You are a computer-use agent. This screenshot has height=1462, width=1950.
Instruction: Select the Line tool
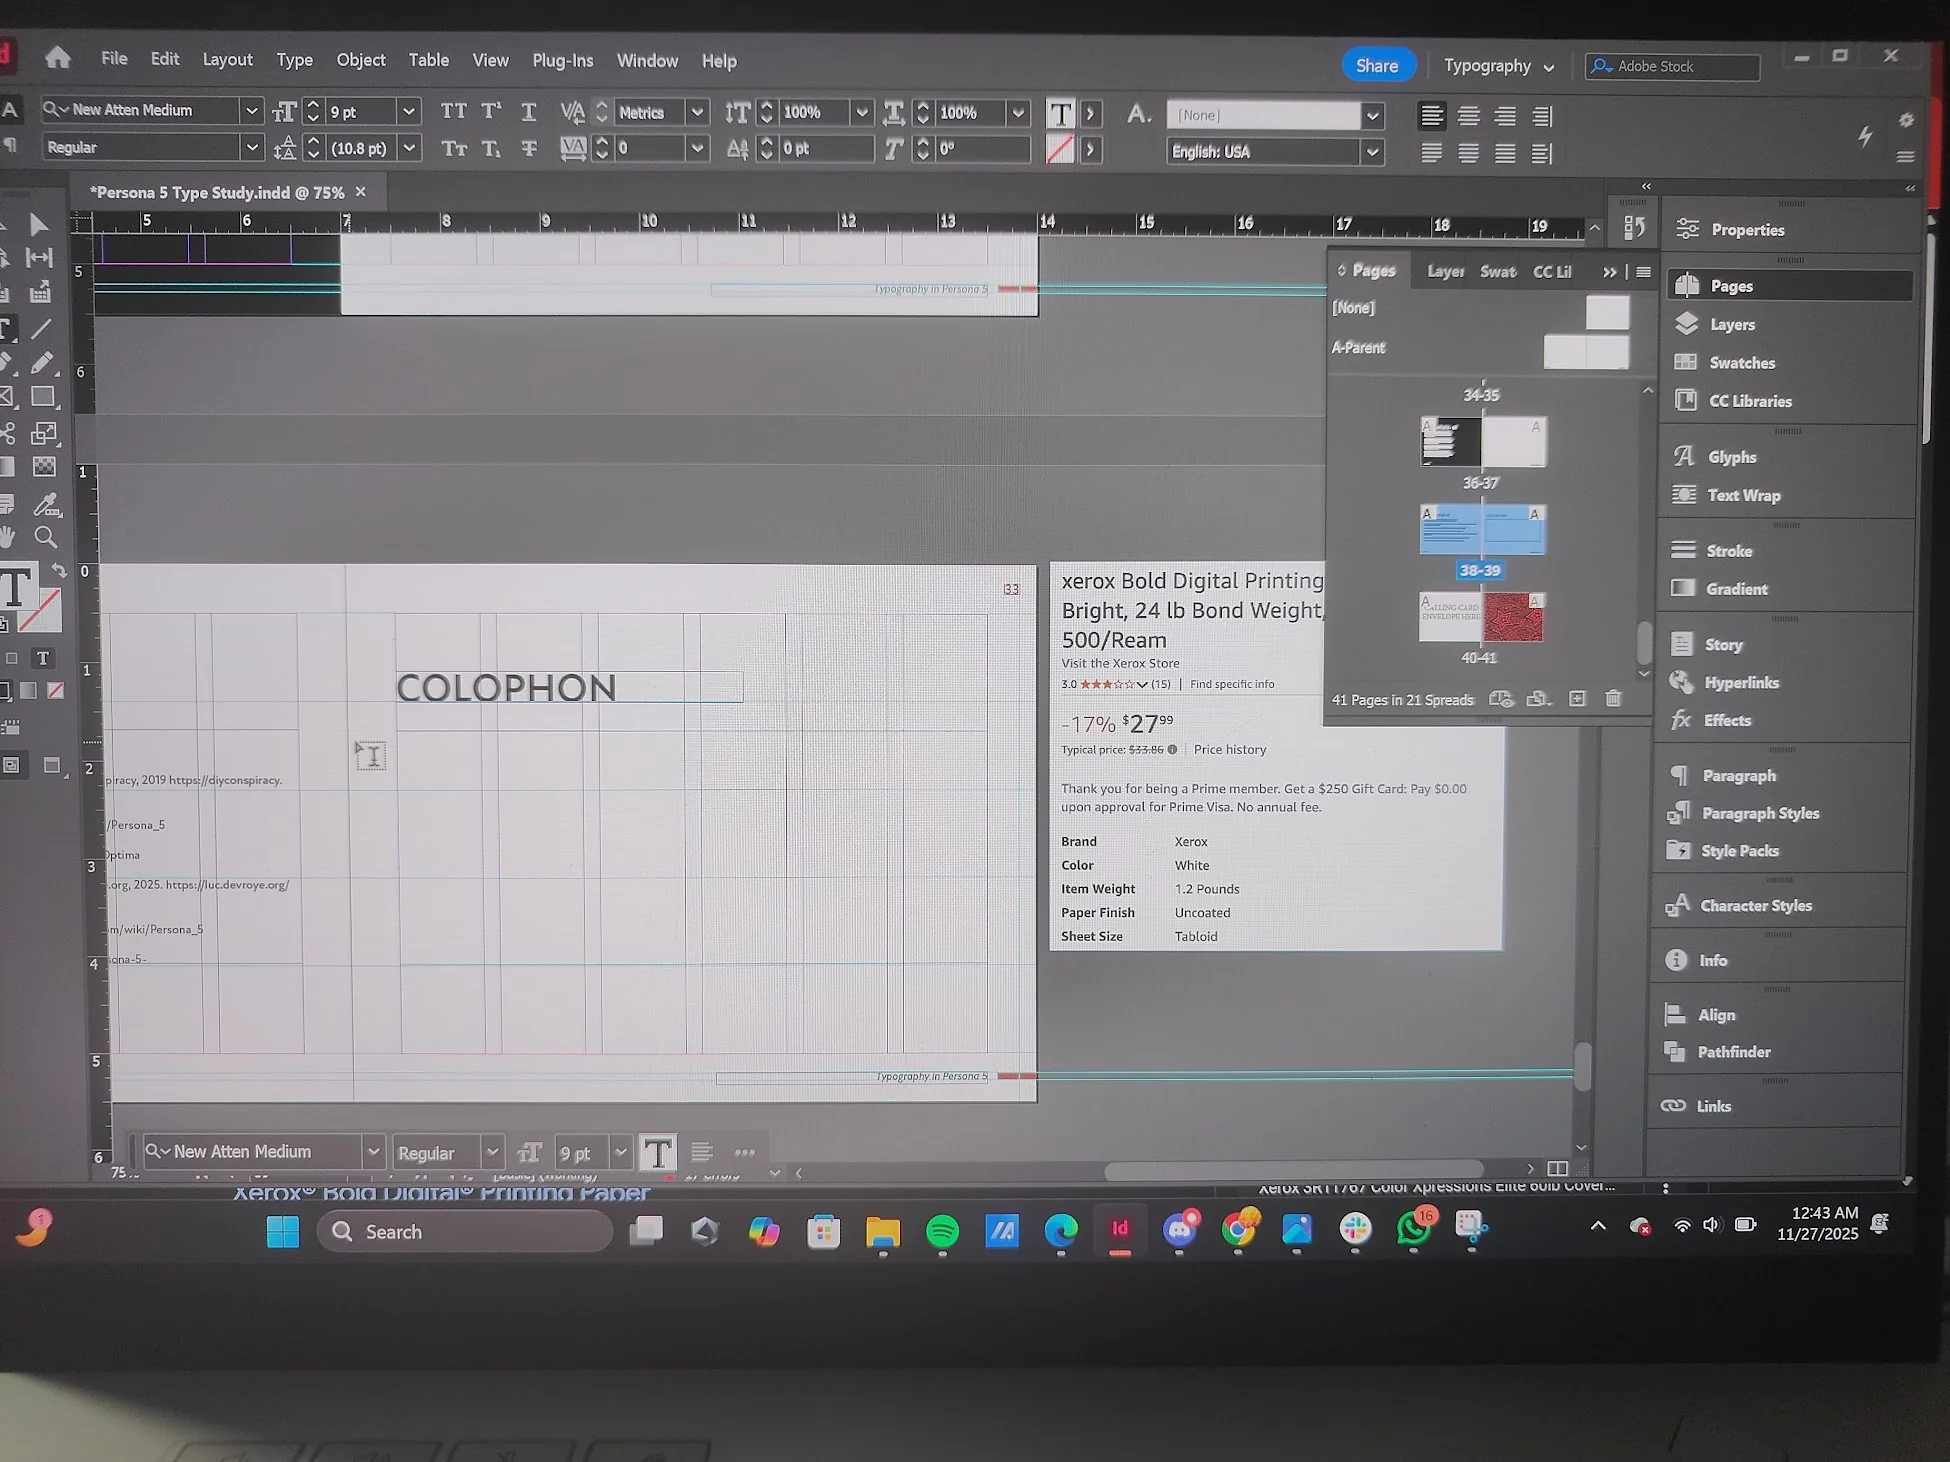[x=42, y=329]
